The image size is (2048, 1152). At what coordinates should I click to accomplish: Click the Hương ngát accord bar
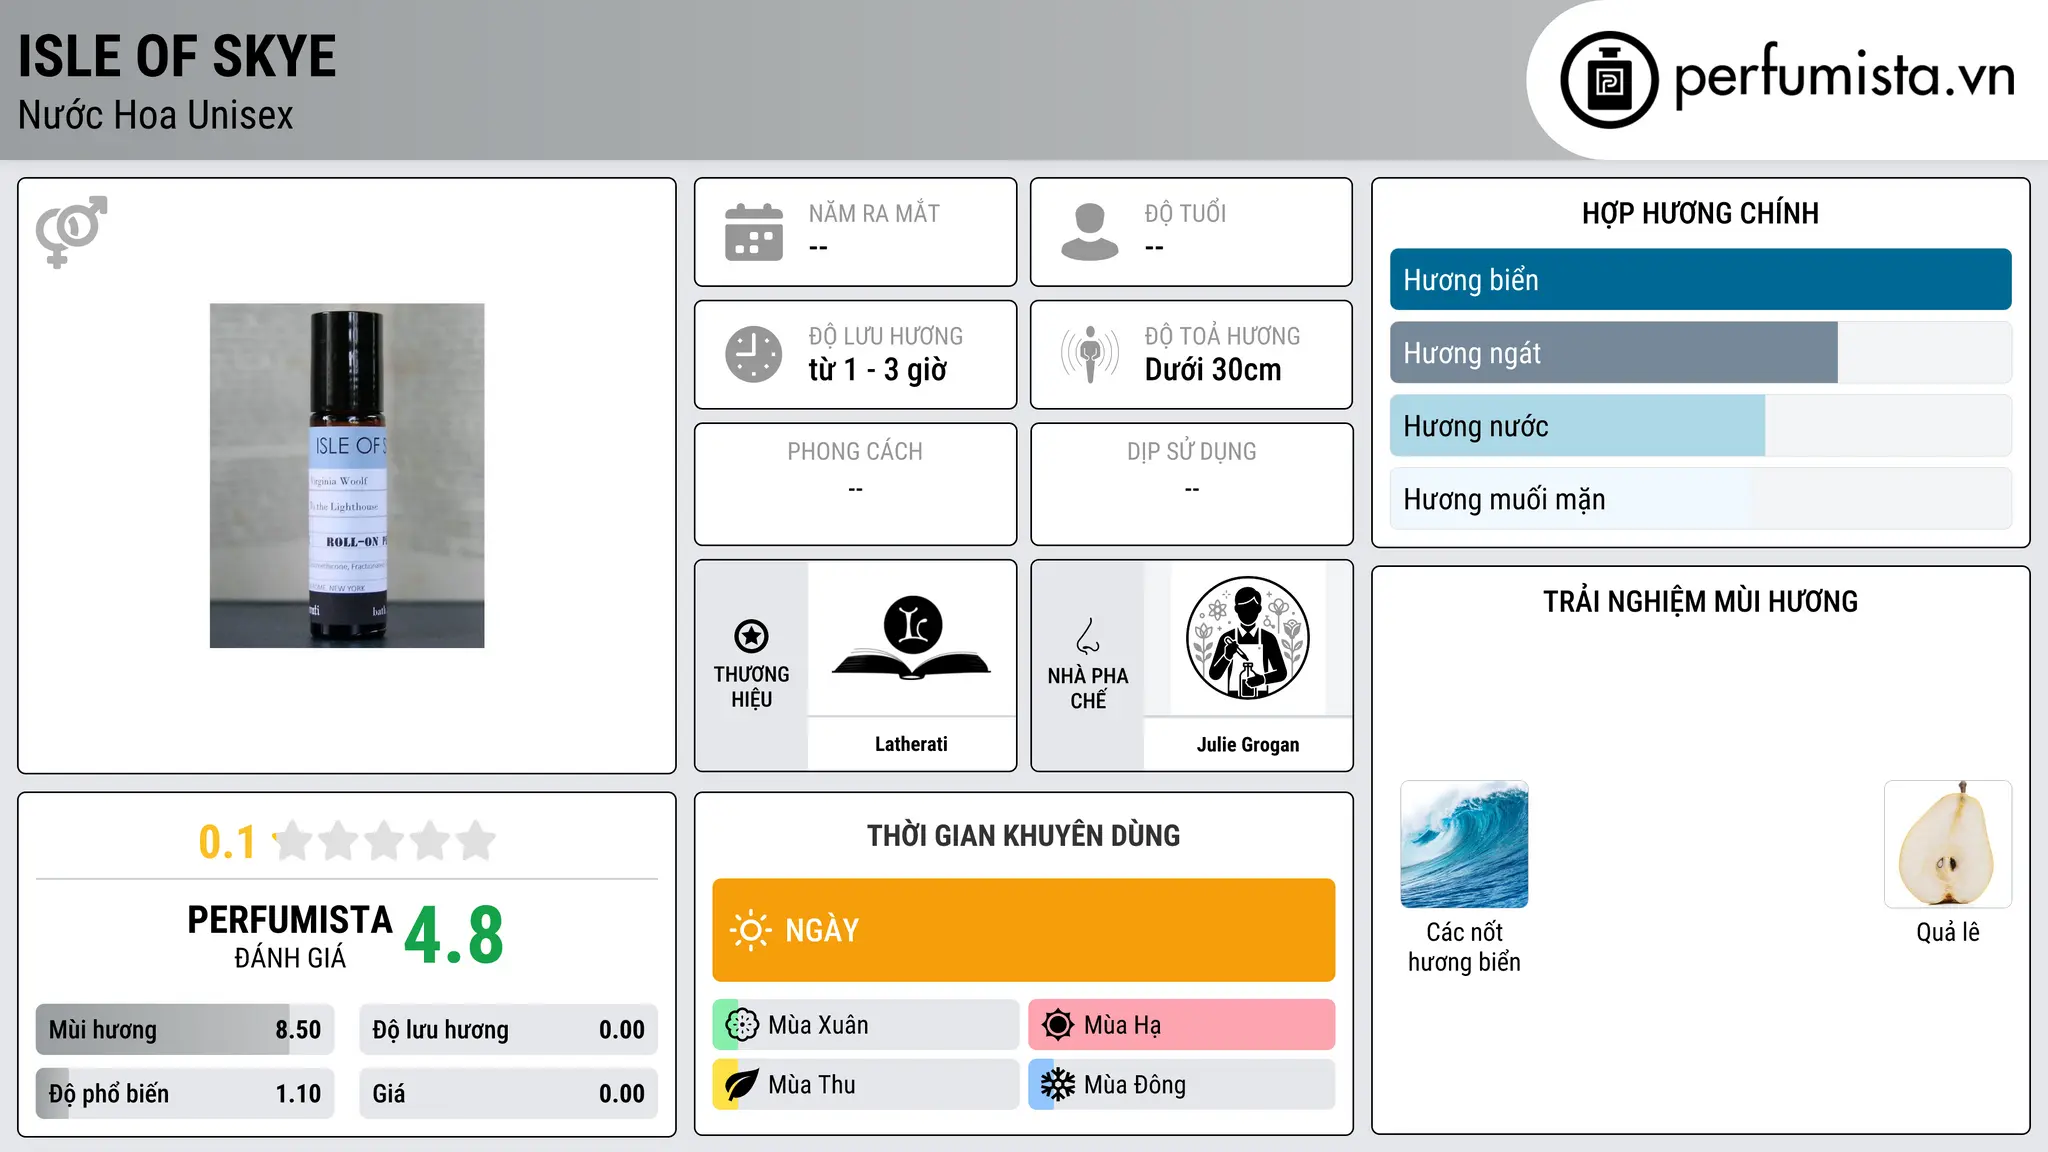1700,353
